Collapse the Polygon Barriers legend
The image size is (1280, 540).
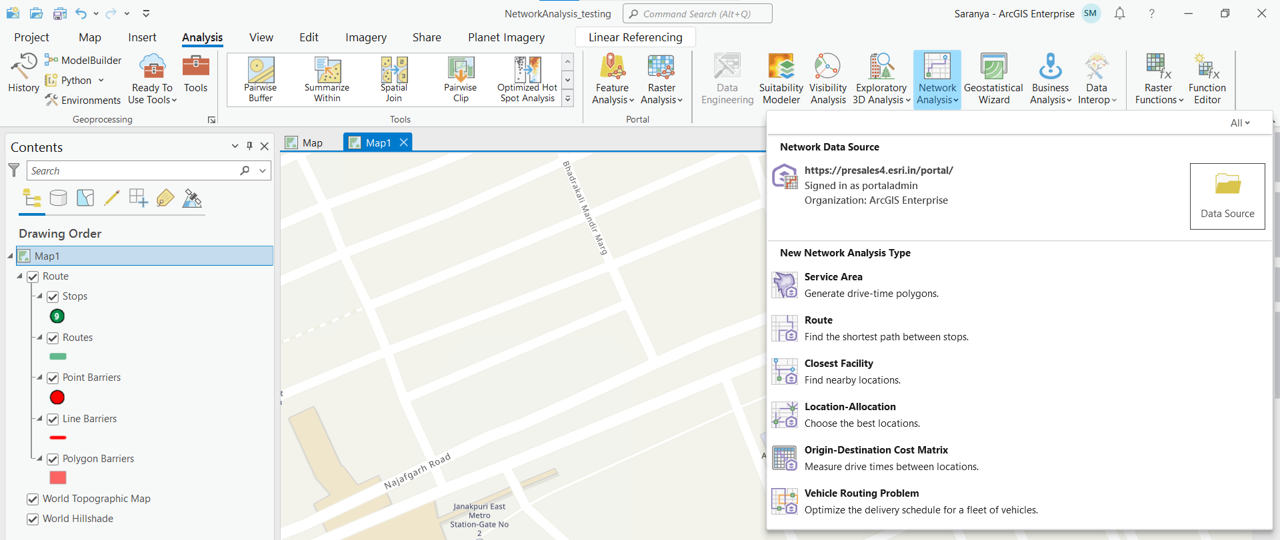tap(40, 459)
